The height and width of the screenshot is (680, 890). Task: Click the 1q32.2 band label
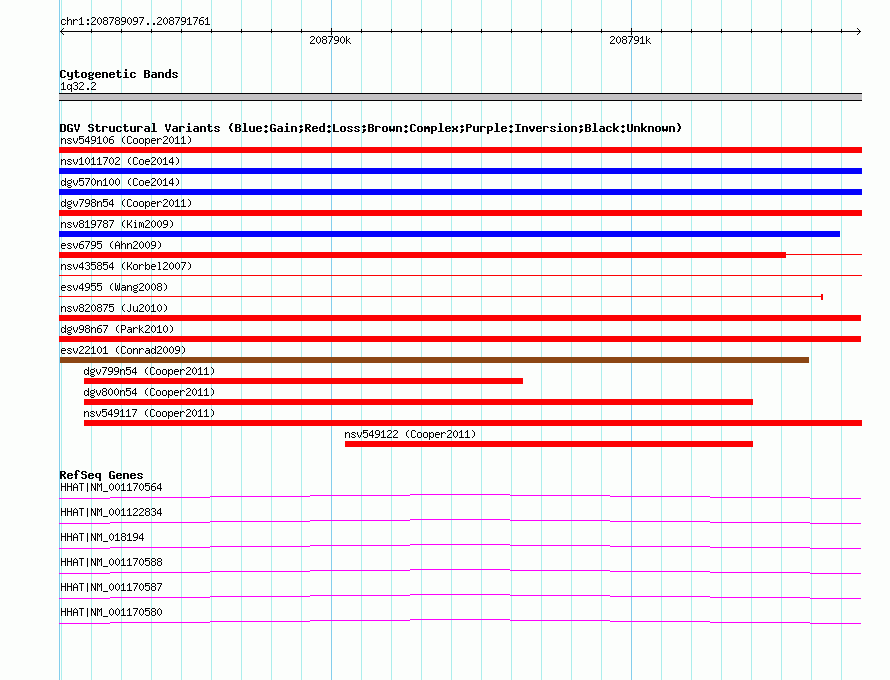tap(78, 86)
